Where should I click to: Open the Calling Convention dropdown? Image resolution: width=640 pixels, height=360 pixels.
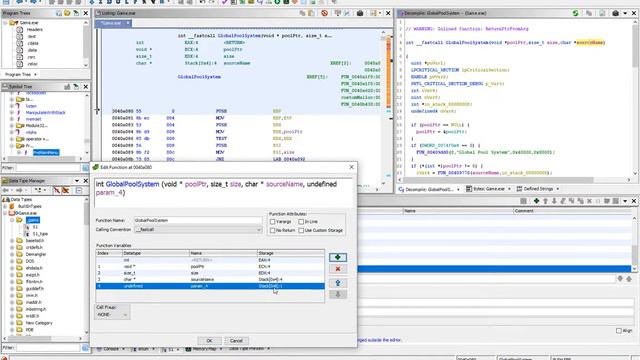pyautogui.click(x=198, y=230)
